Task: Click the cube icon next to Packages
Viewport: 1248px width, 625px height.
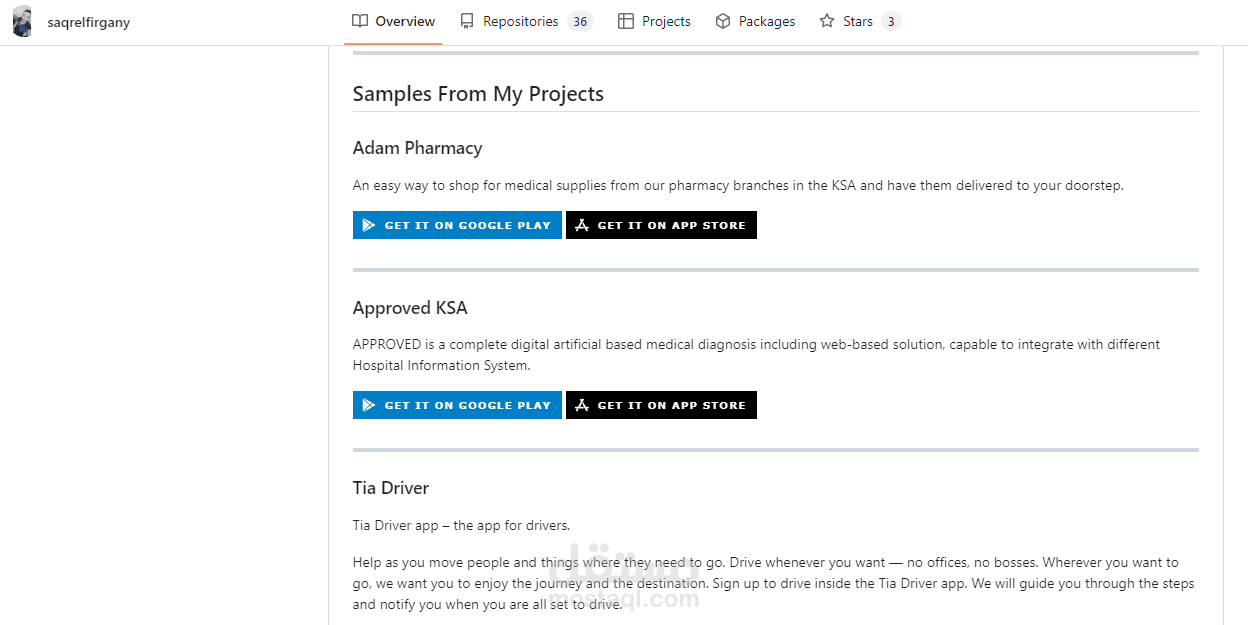Action: [723, 21]
